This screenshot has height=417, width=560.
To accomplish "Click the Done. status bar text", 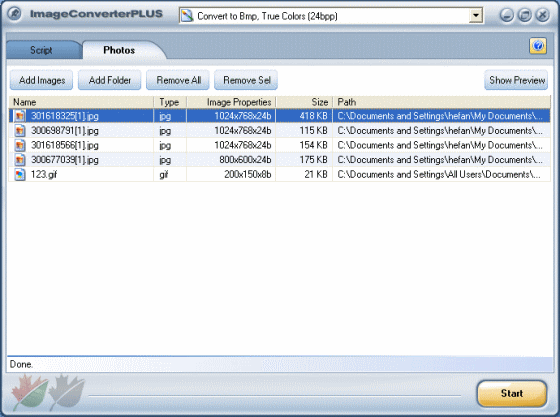I will click(x=21, y=365).
